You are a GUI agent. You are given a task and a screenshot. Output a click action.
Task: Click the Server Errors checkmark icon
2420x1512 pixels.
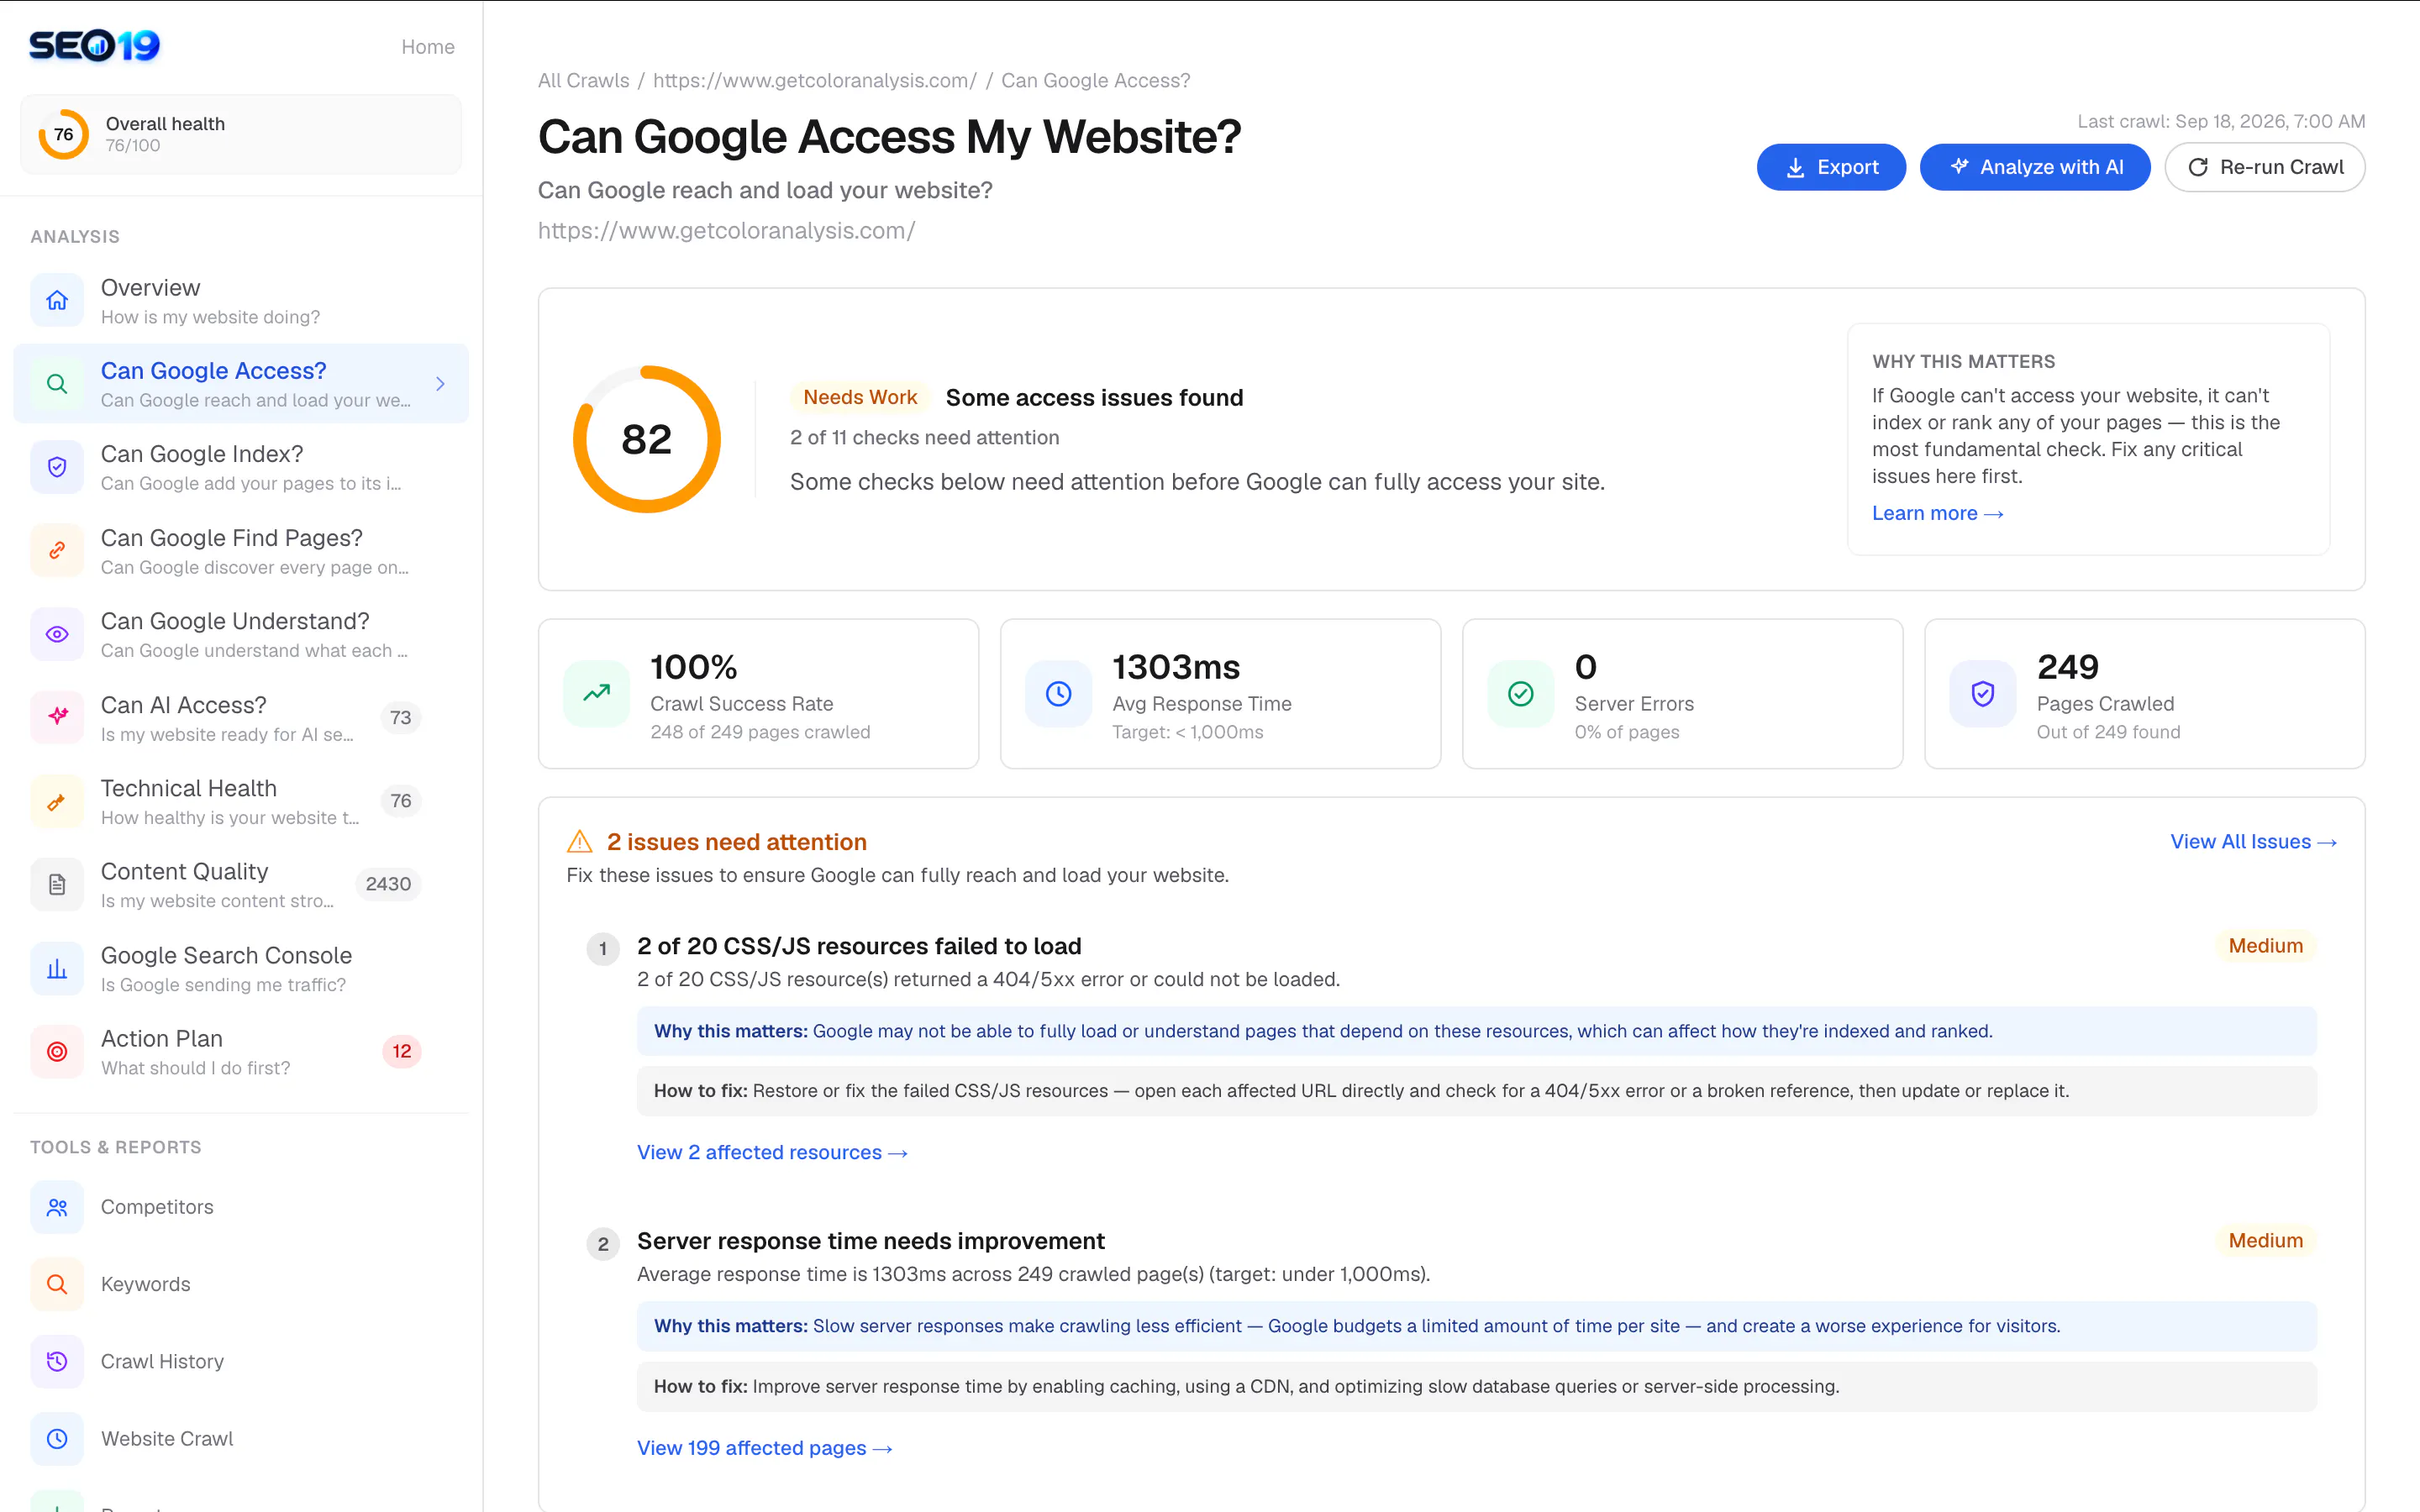pos(1521,693)
